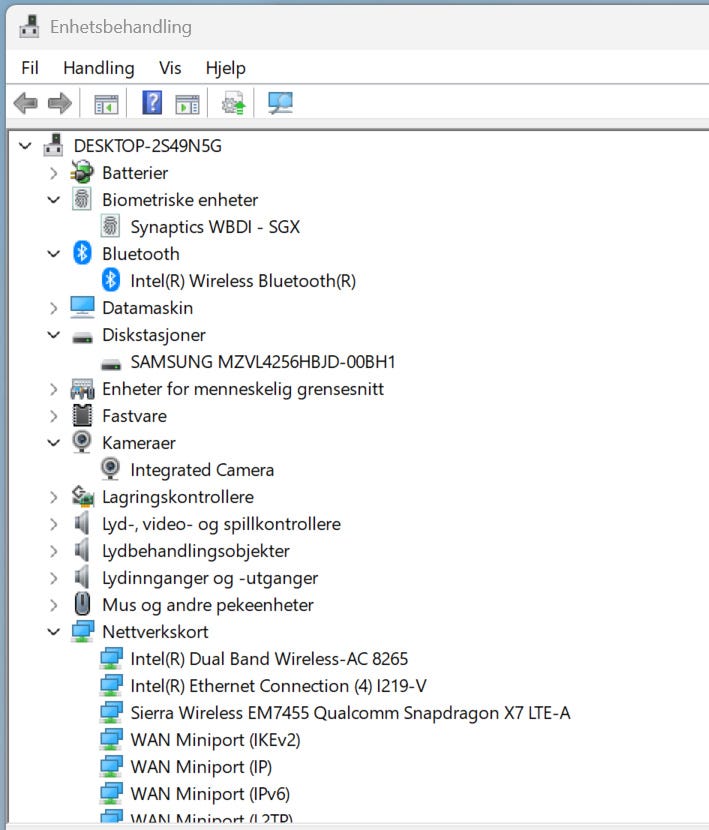This screenshot has width=709, height=830.
Task: Expand Enheter for menneskelig grensesnitt
Action: [53, 389]
